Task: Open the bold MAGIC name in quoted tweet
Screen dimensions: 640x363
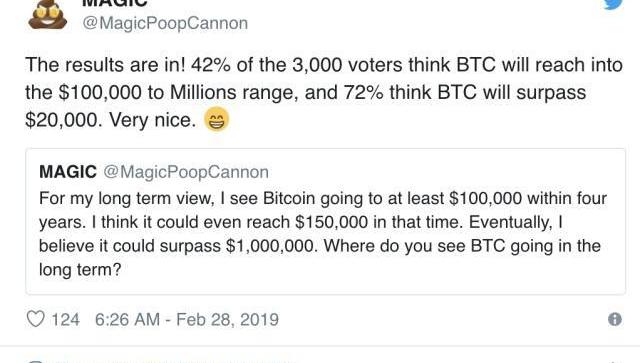Action: point(68,172)
